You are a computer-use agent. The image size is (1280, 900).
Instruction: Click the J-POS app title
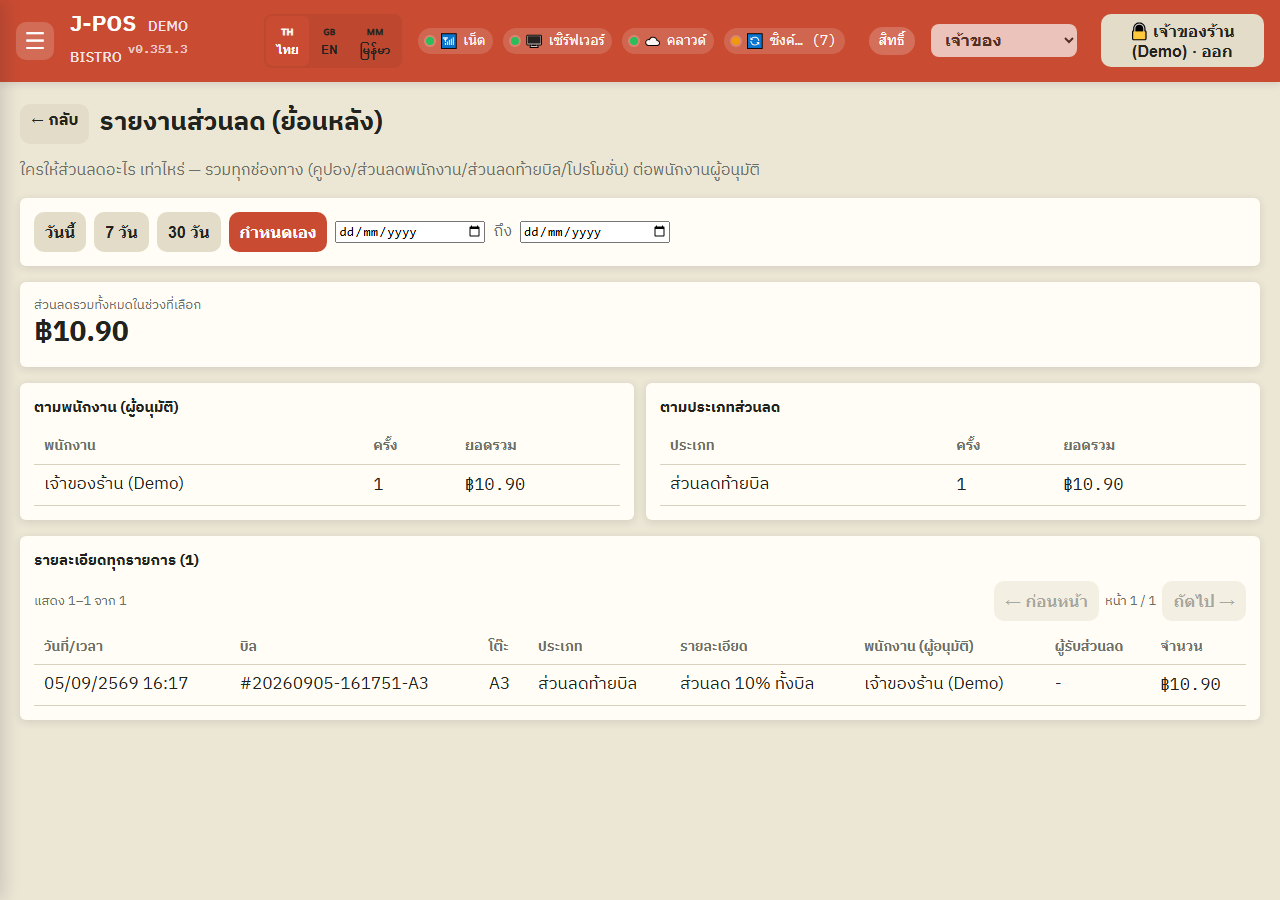coord(103,25)
